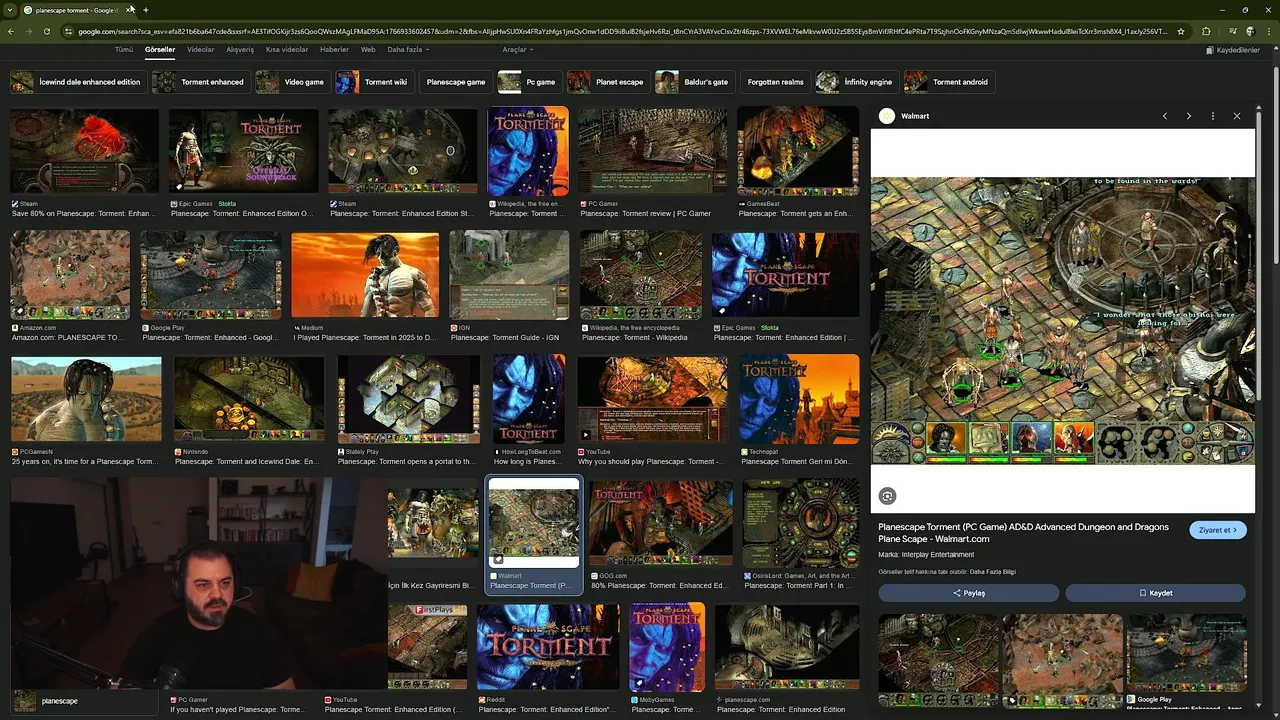
Task: Open the Web results tab
Action: point(368,49)
